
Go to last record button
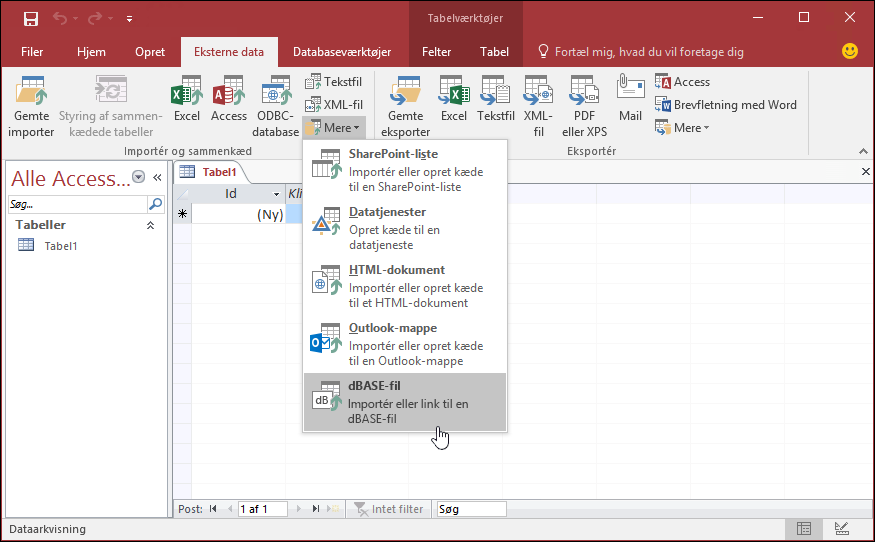click(316, 509)
